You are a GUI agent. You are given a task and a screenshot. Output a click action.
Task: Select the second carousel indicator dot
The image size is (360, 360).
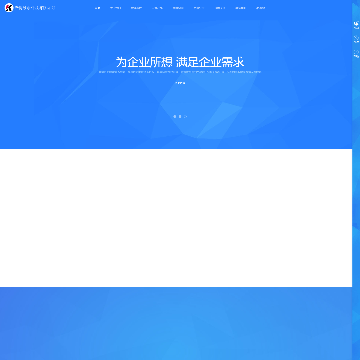180,116
